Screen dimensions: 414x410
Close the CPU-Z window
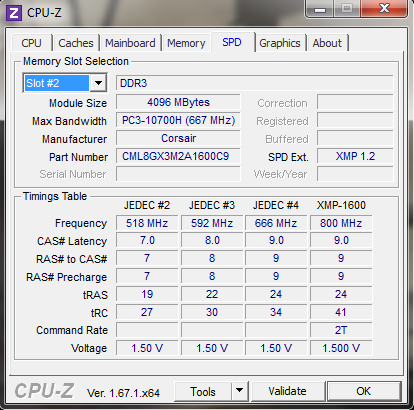click(384, 9)
